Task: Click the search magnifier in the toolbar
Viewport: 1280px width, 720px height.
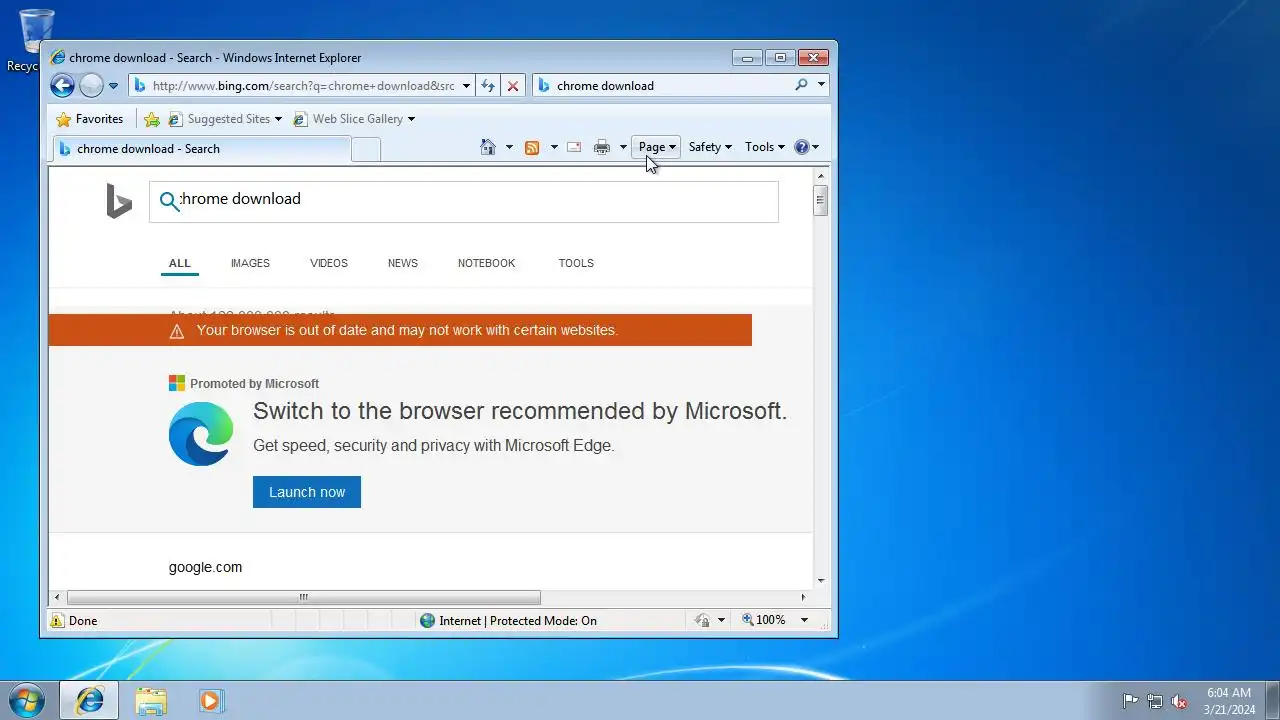Action: (x=801, y=85)
